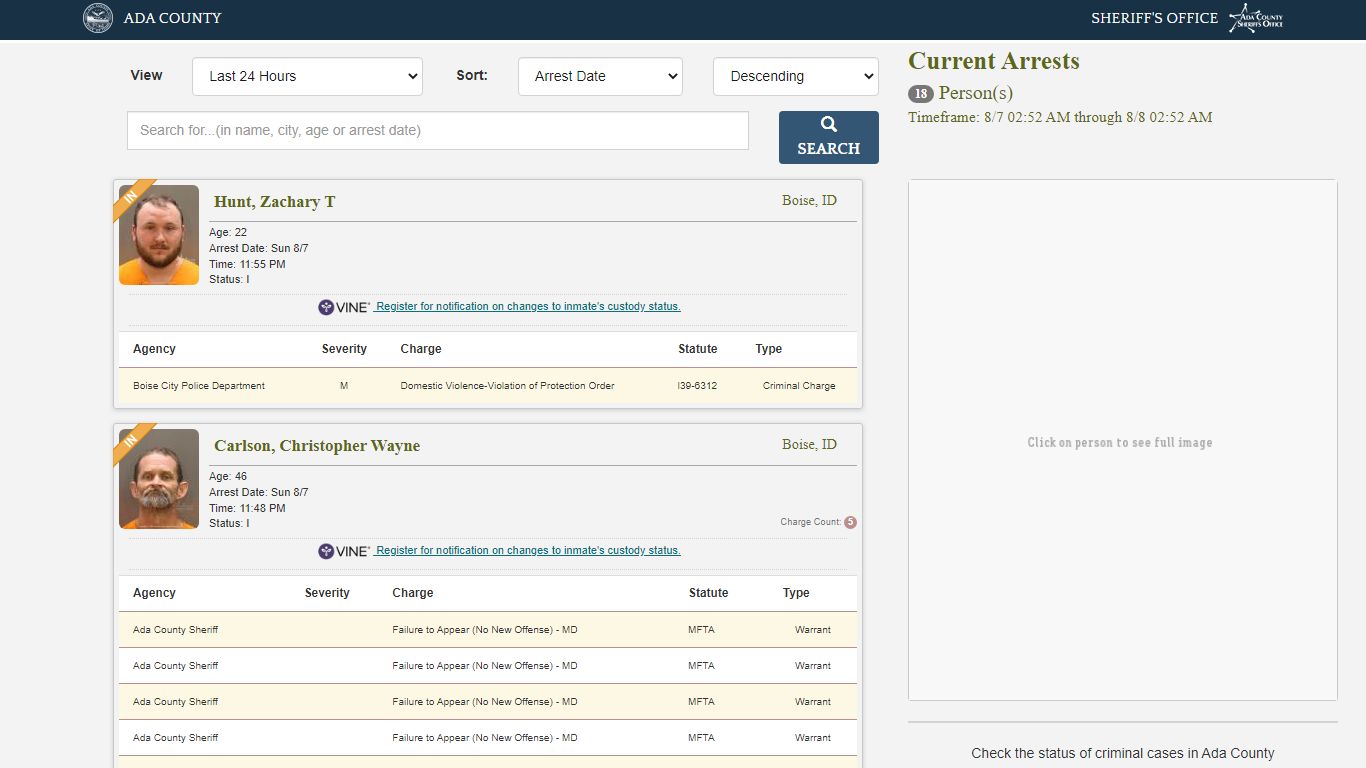The image size is (1366, 768).
Task: Click Boise, ID on Carlson's card
Action: pyautogui.click(x=809, y=444)
